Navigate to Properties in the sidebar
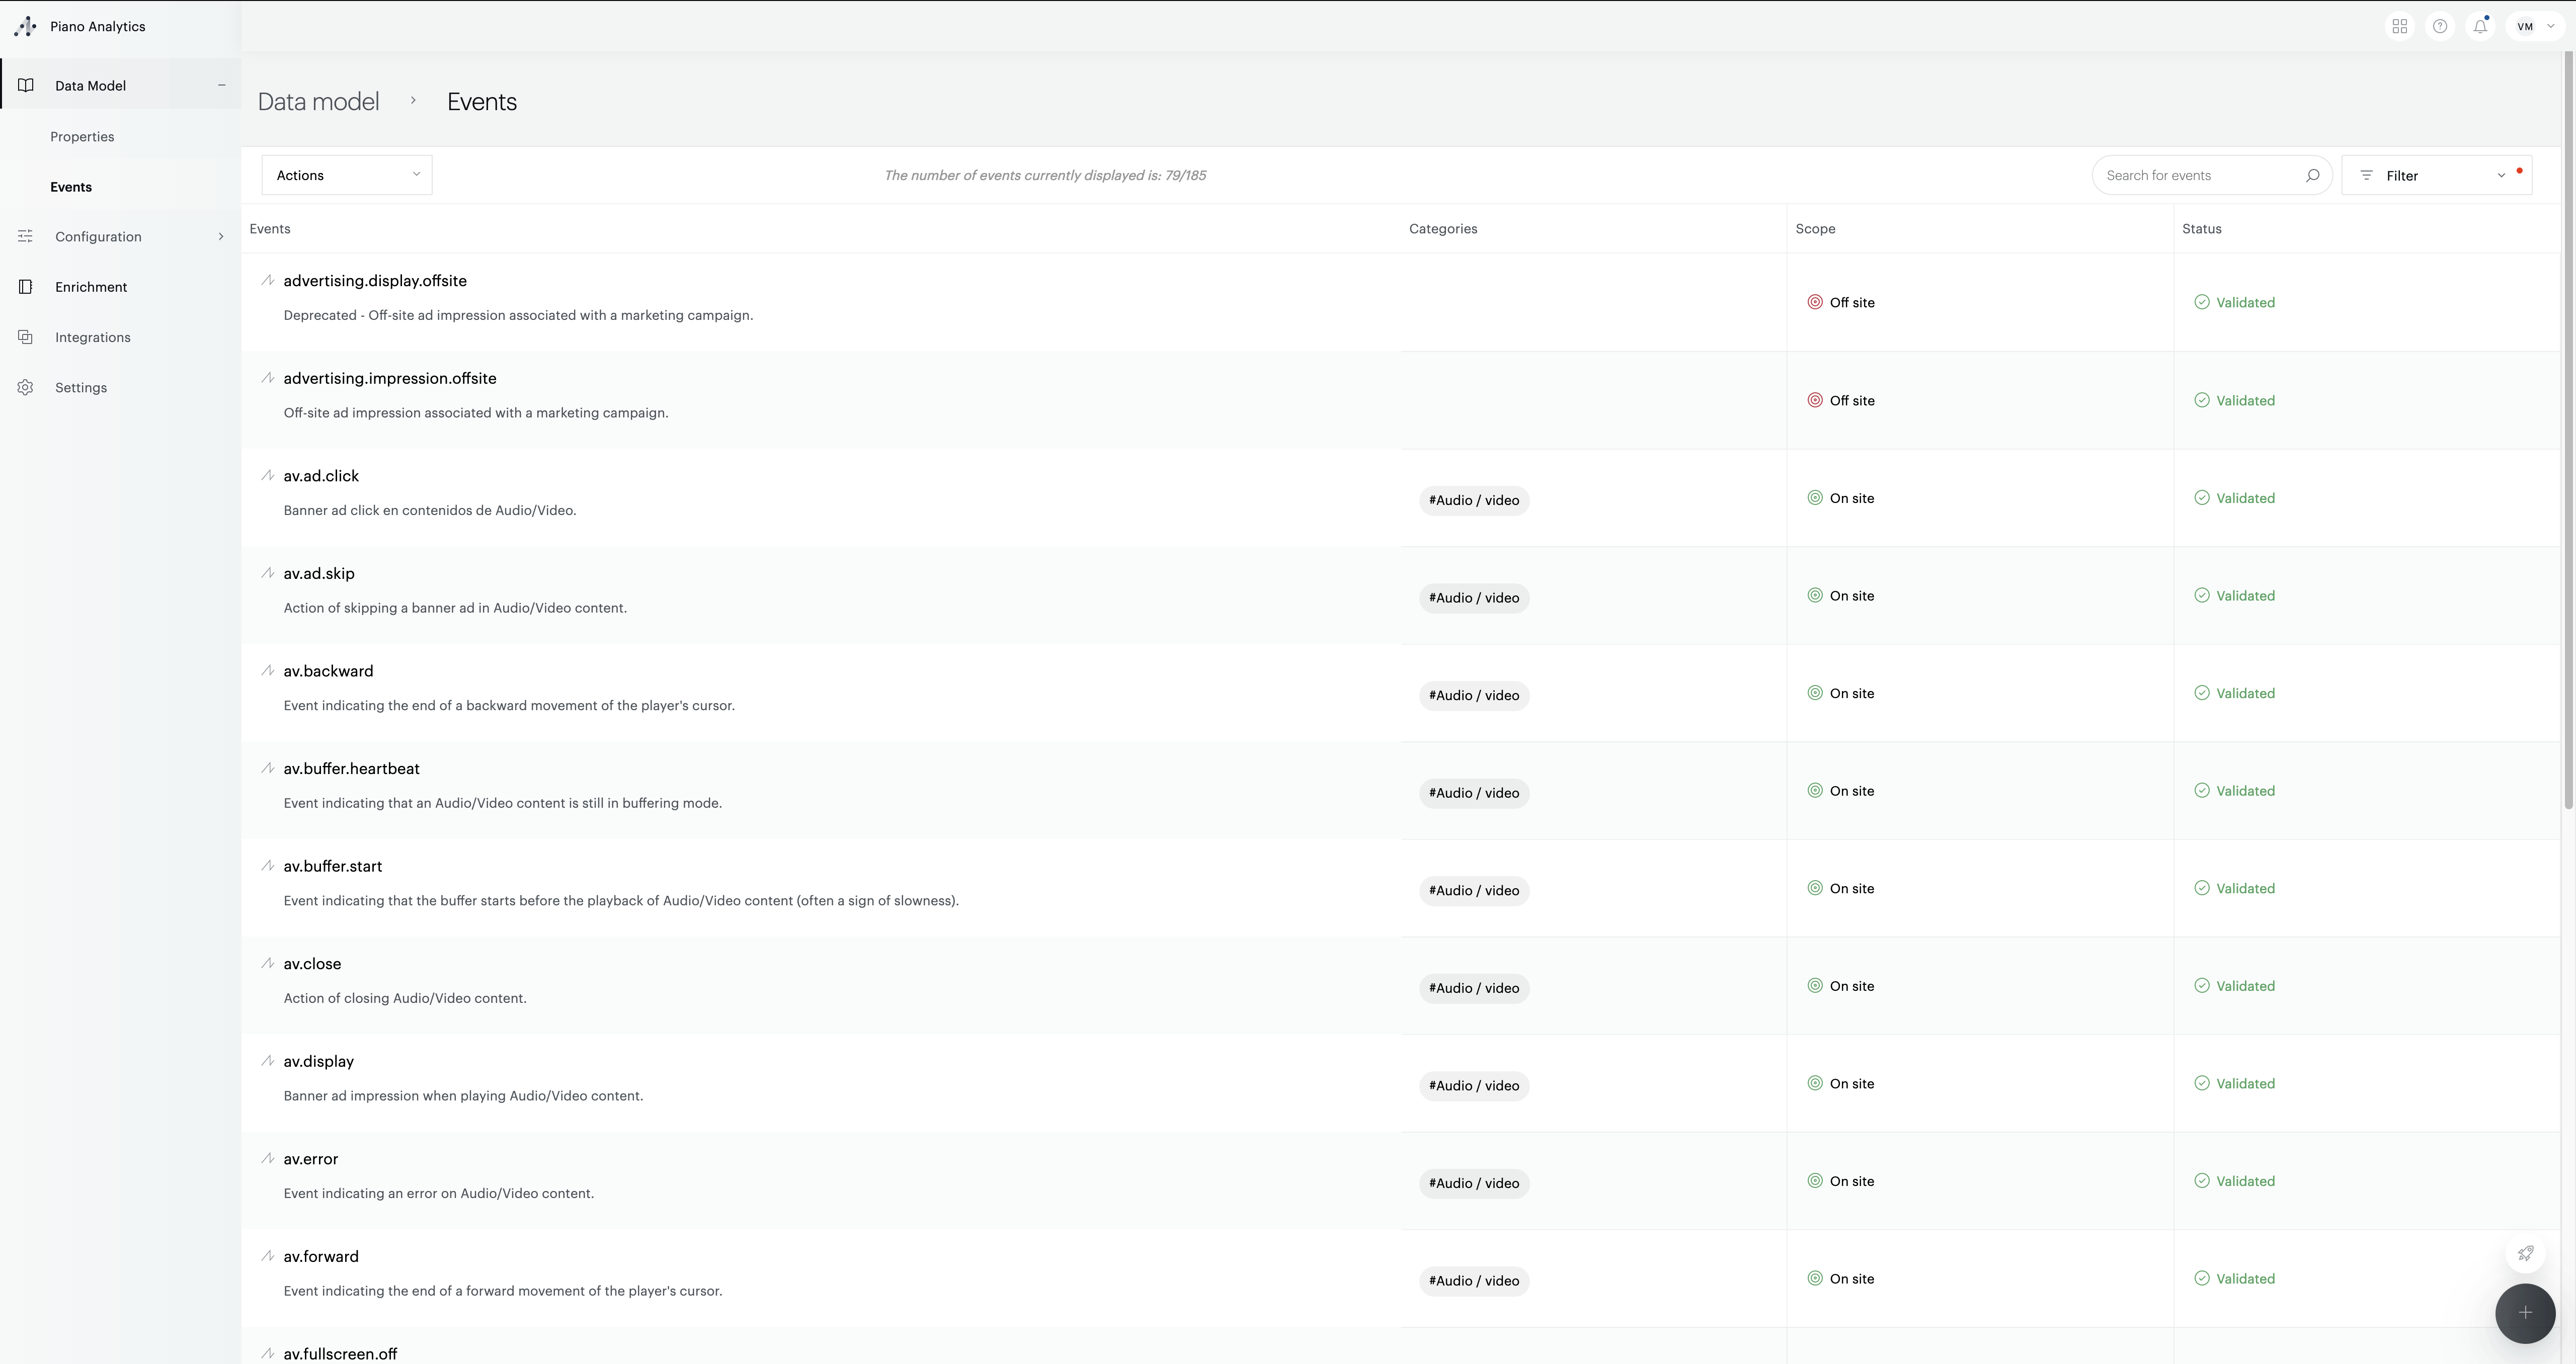This screenshot has height=1364, width=2576. point(82,136)
